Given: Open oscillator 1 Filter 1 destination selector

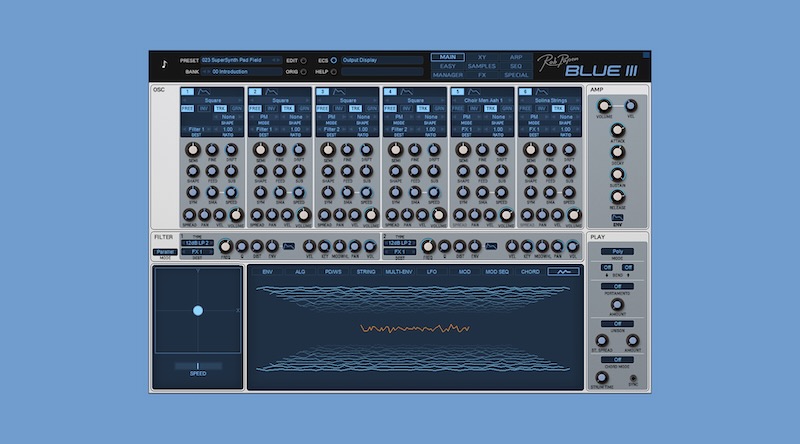Looking at the screenshot, I should point(196,130).
